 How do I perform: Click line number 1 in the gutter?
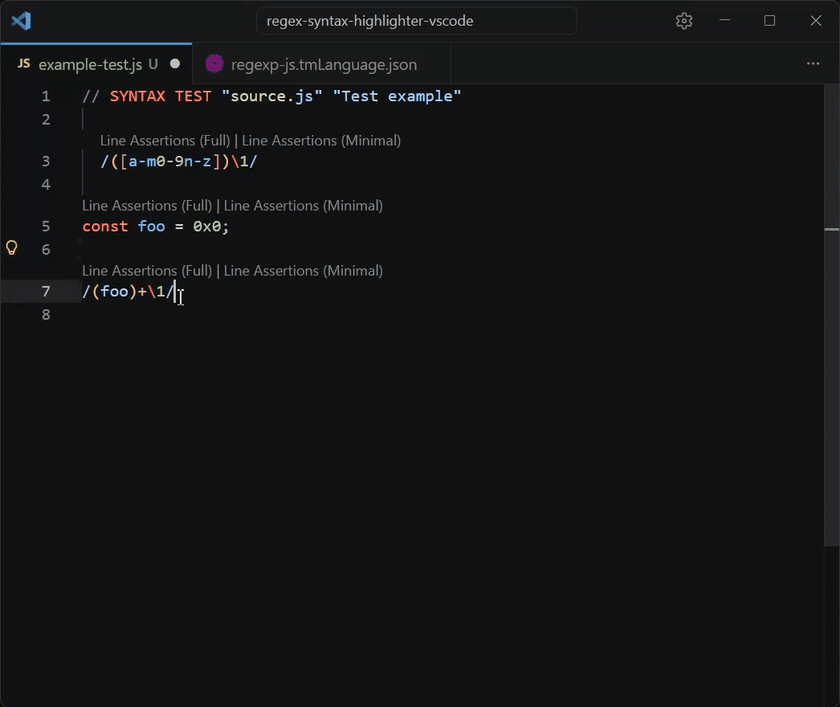pos(46,96)
